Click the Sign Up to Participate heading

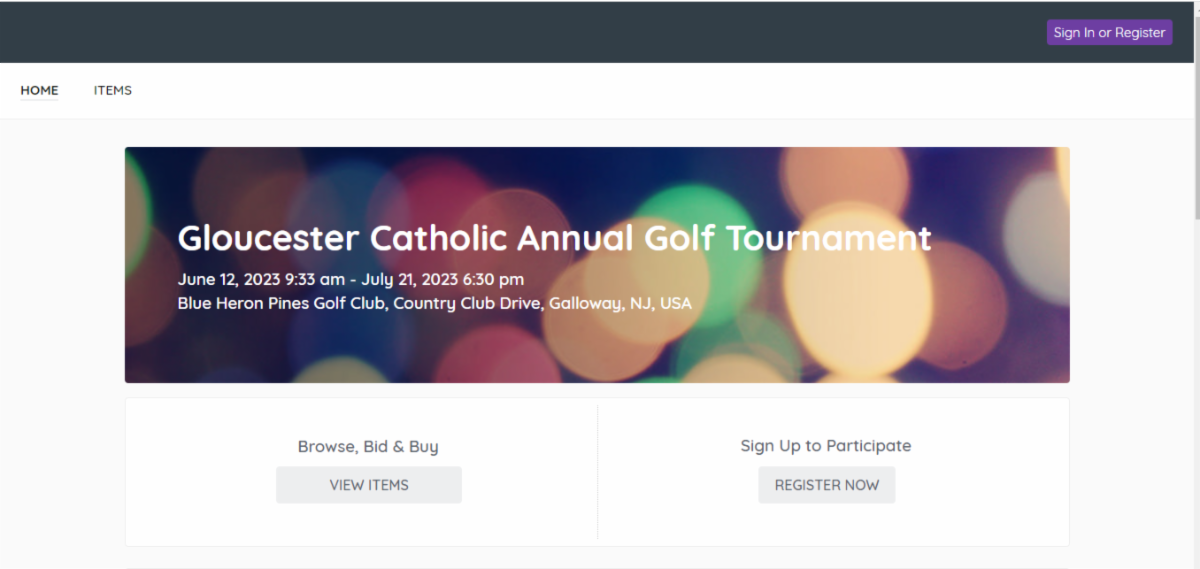pyautogui.click(x=826, y=445)
